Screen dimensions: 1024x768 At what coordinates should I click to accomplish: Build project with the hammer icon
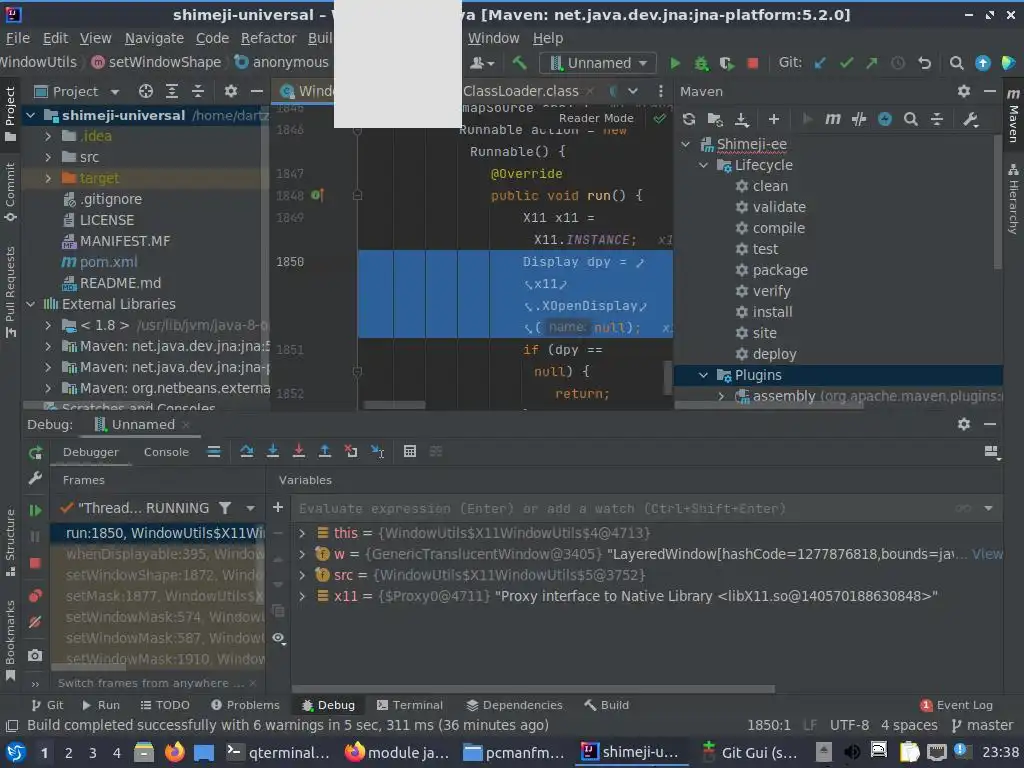(520, 63)
